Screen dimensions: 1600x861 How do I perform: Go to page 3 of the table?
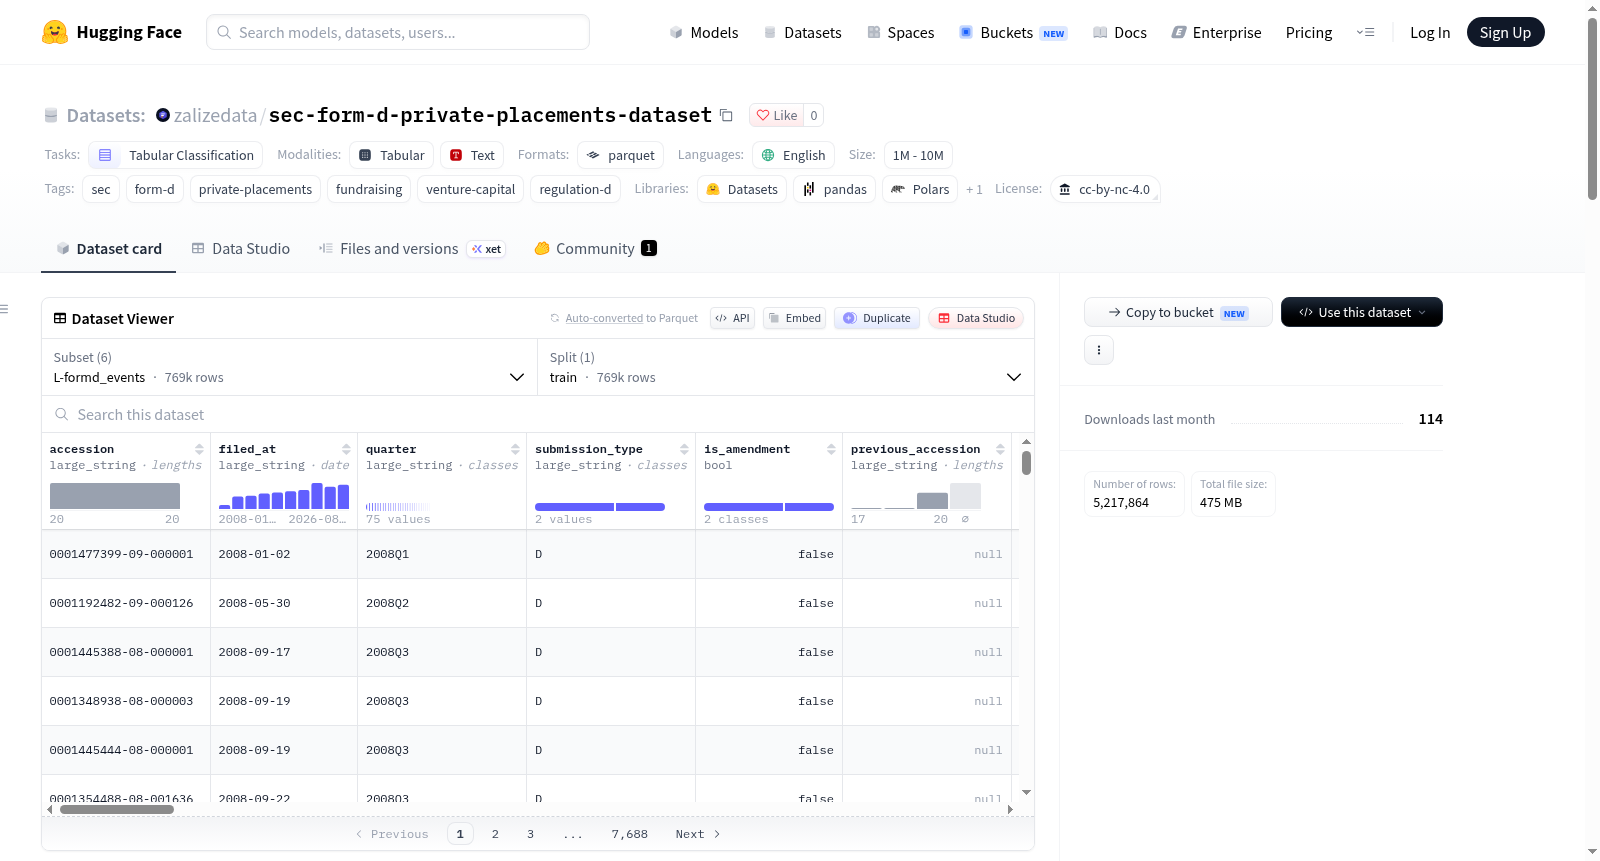[x=530, y=834]
